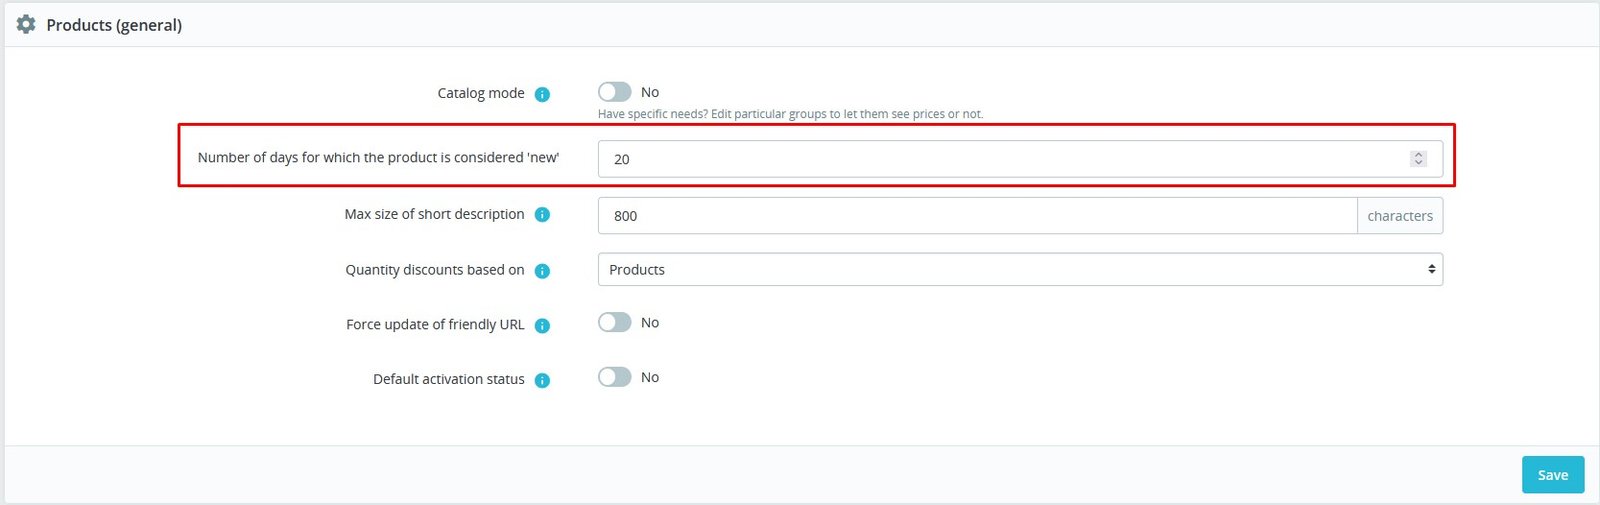Click the 'Number of days' field label
The height and width of the screenshot is (505, 1600).
[378, 157]
